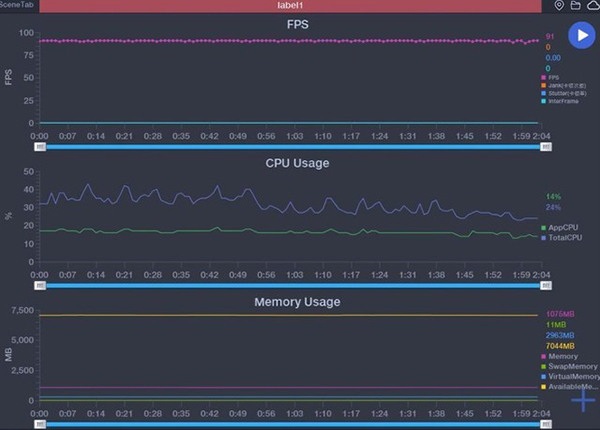Click the Memory Usage chart left range handle
600x430 pixels.
click(x=40, y=424)
